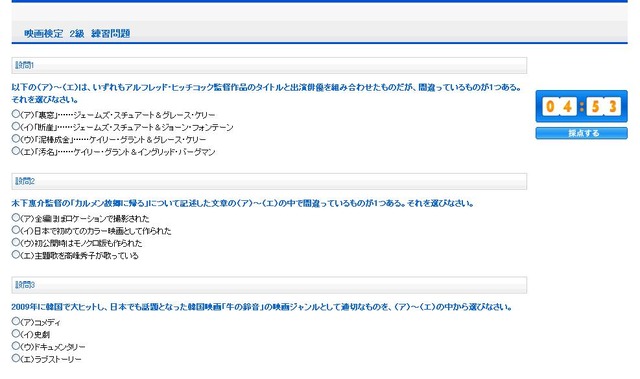Choose (ウ) モノクロ版も作られた option
The image size is (640, 379).
pos(16,242)
